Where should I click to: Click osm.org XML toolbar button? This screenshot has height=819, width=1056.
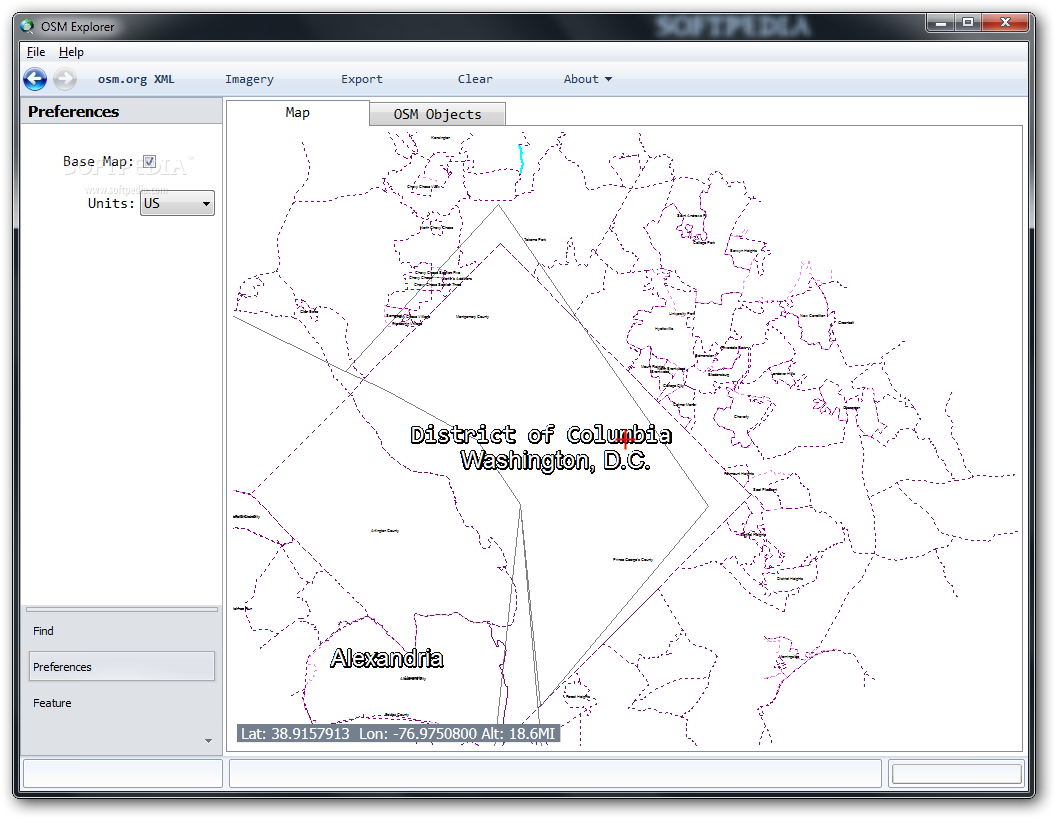(136, 79)
